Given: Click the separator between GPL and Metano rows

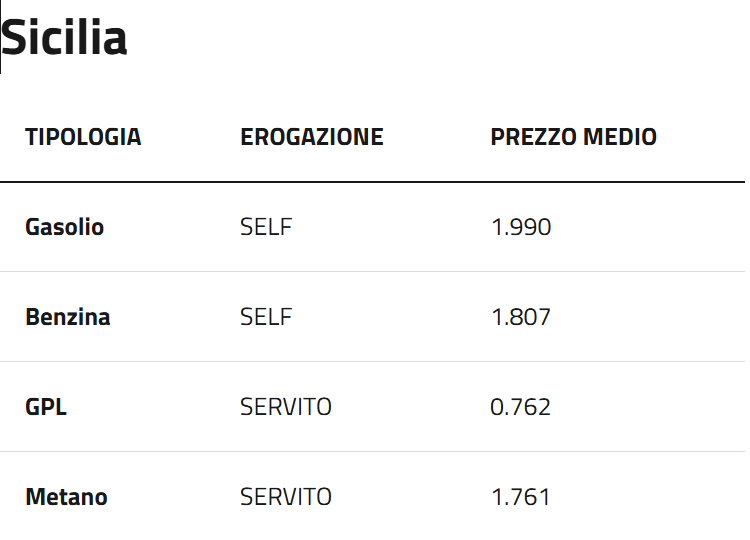Looking at the screenshot, I should [x=372, y=451].
